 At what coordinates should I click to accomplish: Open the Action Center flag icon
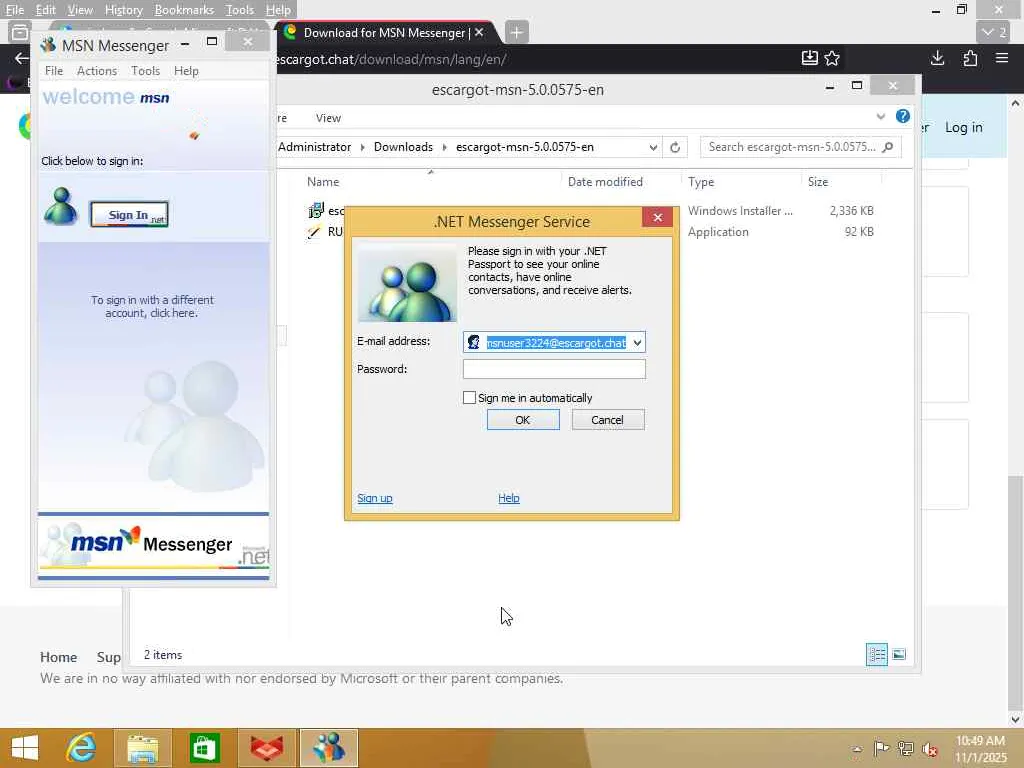tap(880, 748)
